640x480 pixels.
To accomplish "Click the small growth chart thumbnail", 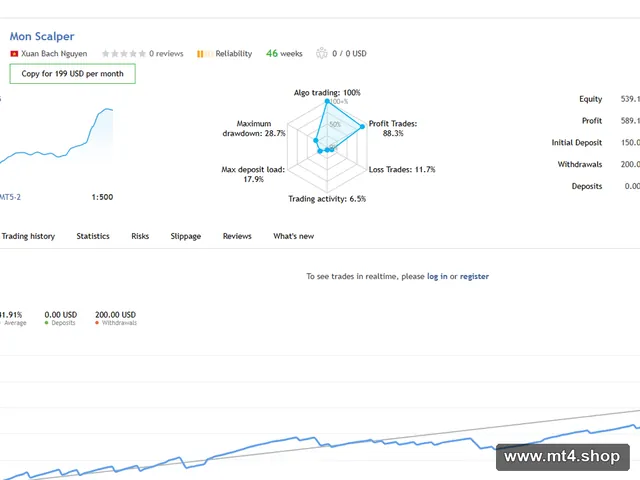I will [x=56, y=137].
